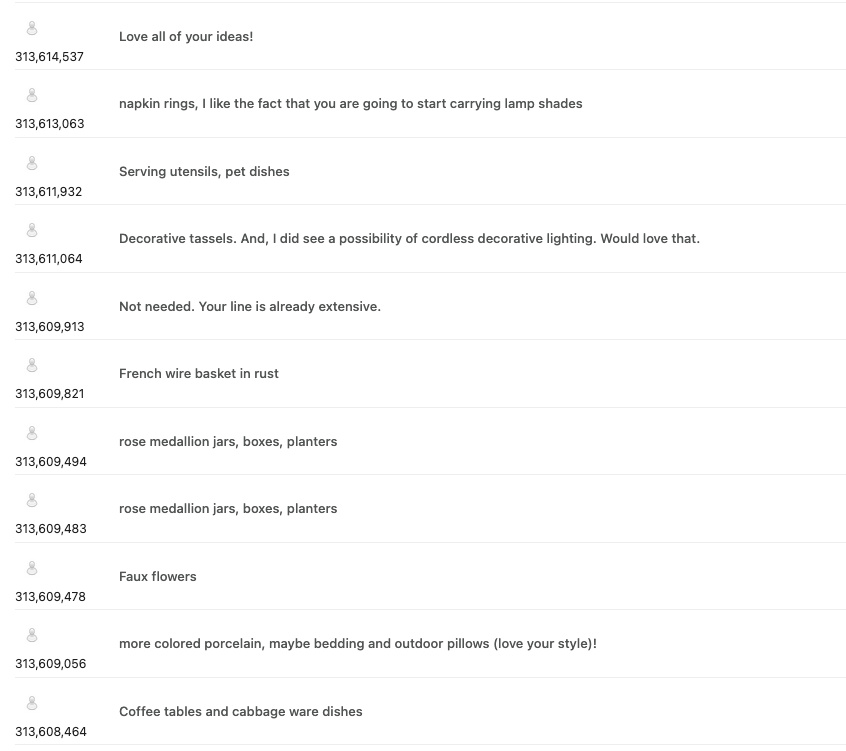
Task: Open respondent ID 313,609,483
Action: click(x=51, y=529)
